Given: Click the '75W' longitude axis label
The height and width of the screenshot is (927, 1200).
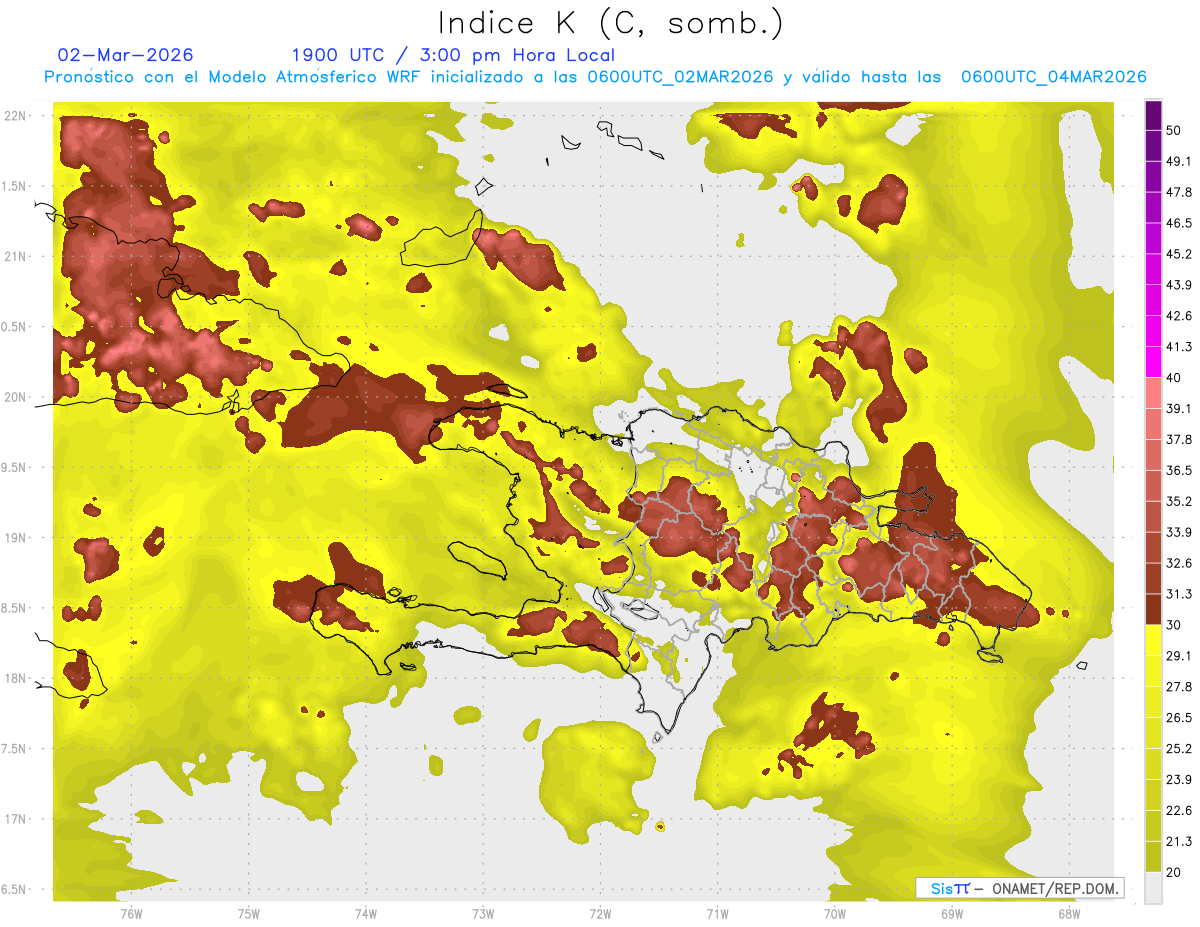Looking at the screenshot, I should [x=248, y=915].
